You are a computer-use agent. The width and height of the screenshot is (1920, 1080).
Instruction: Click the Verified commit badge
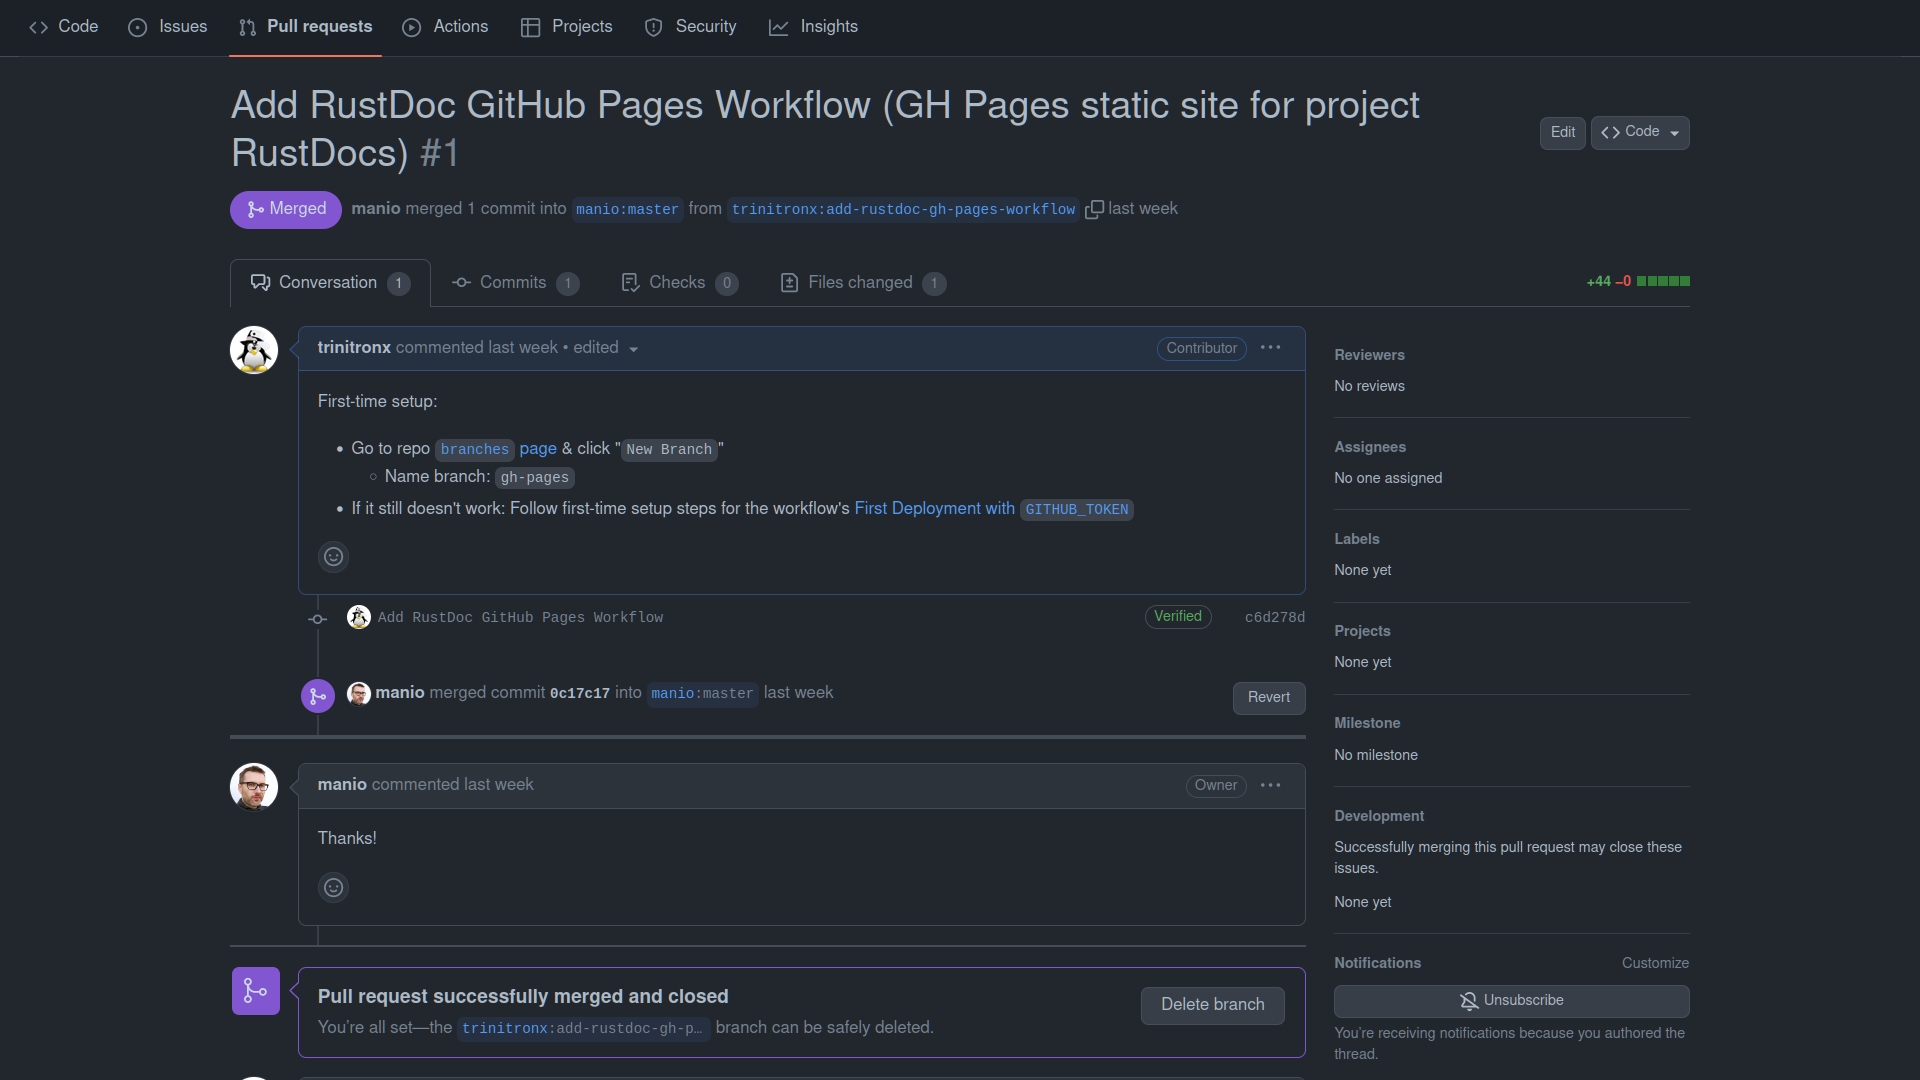tap(1177, 617)
